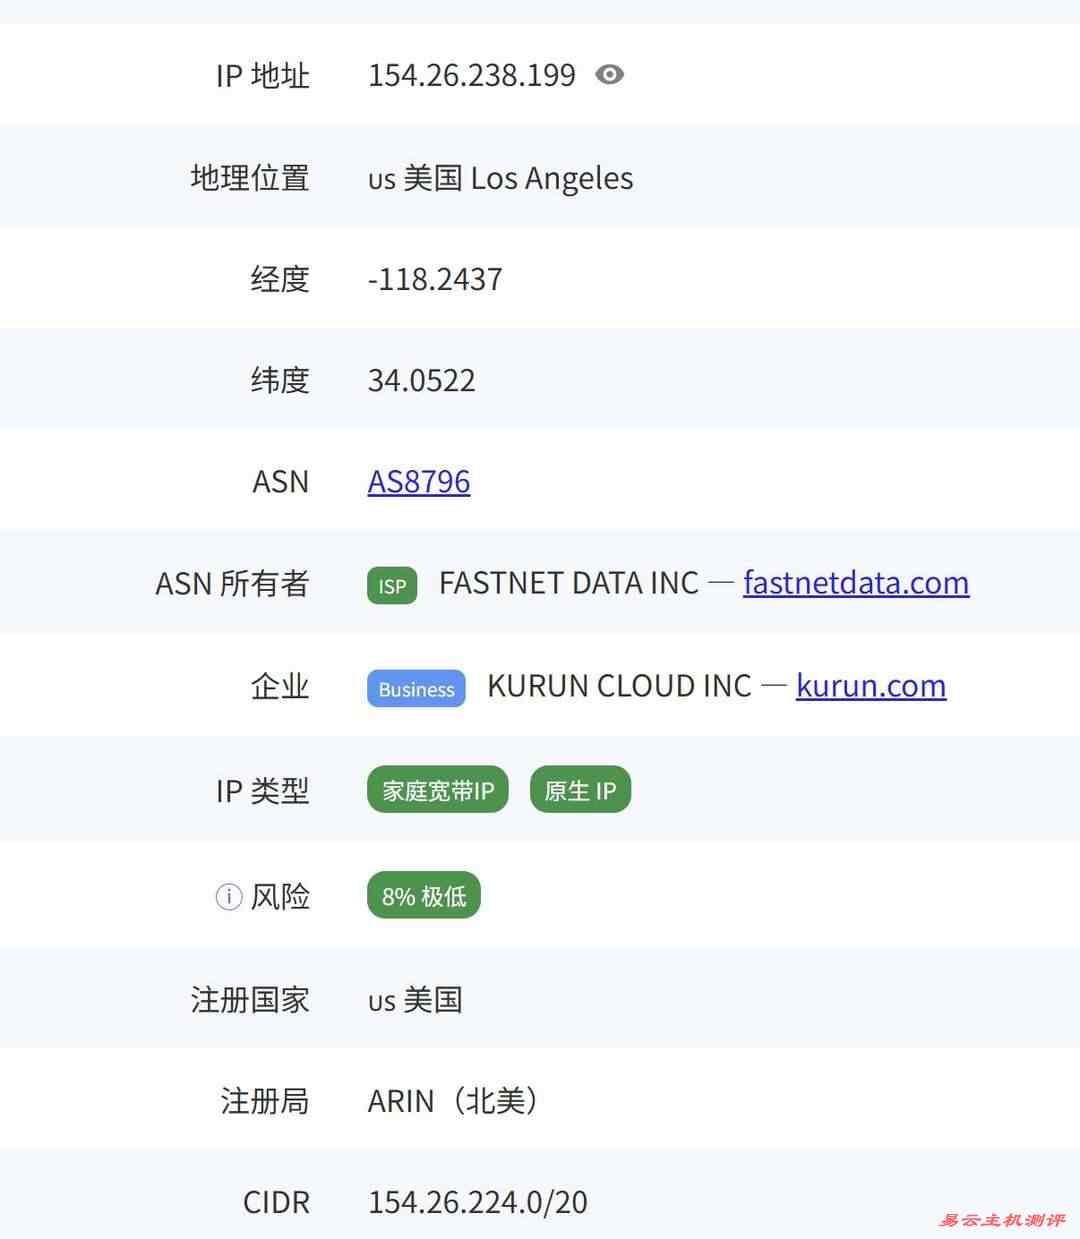Toggle the eye icon beside the IP address
1080x1239 pixels.
click(x=610, y=74)
